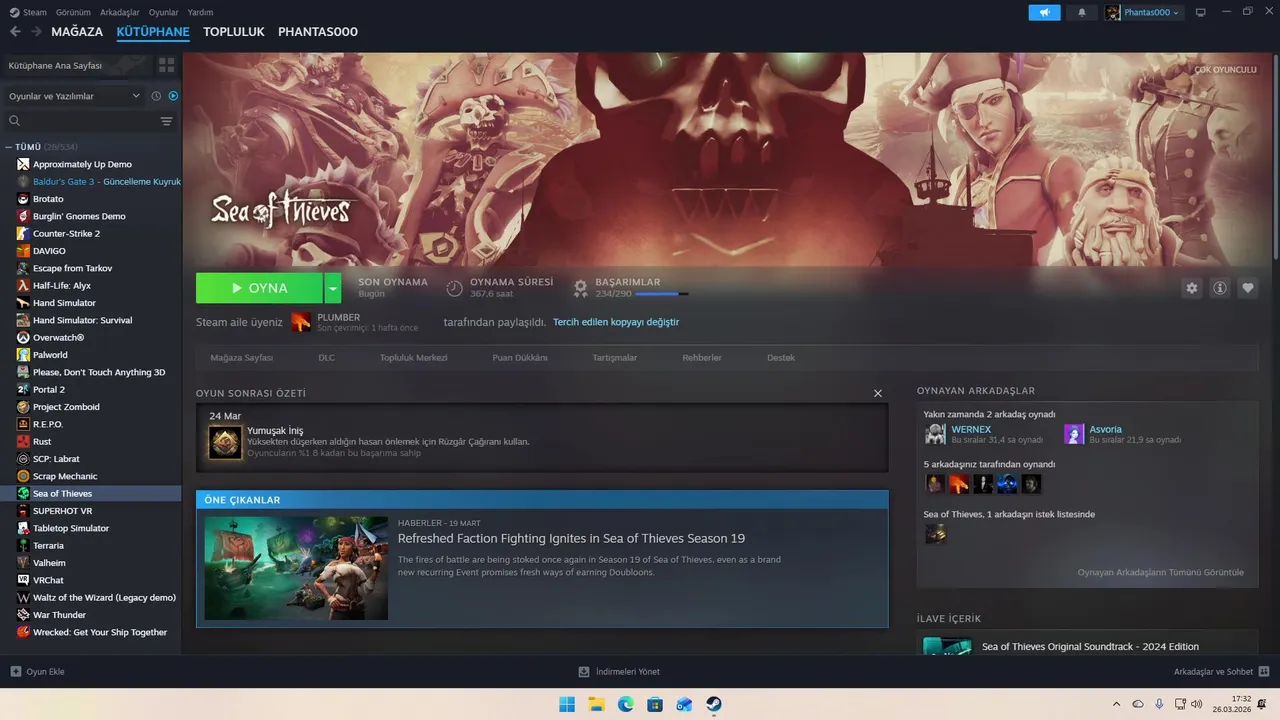
Task: Open Sea of Thieves Original Soundtrack thumbnail
Action: (x=947, y=646)
